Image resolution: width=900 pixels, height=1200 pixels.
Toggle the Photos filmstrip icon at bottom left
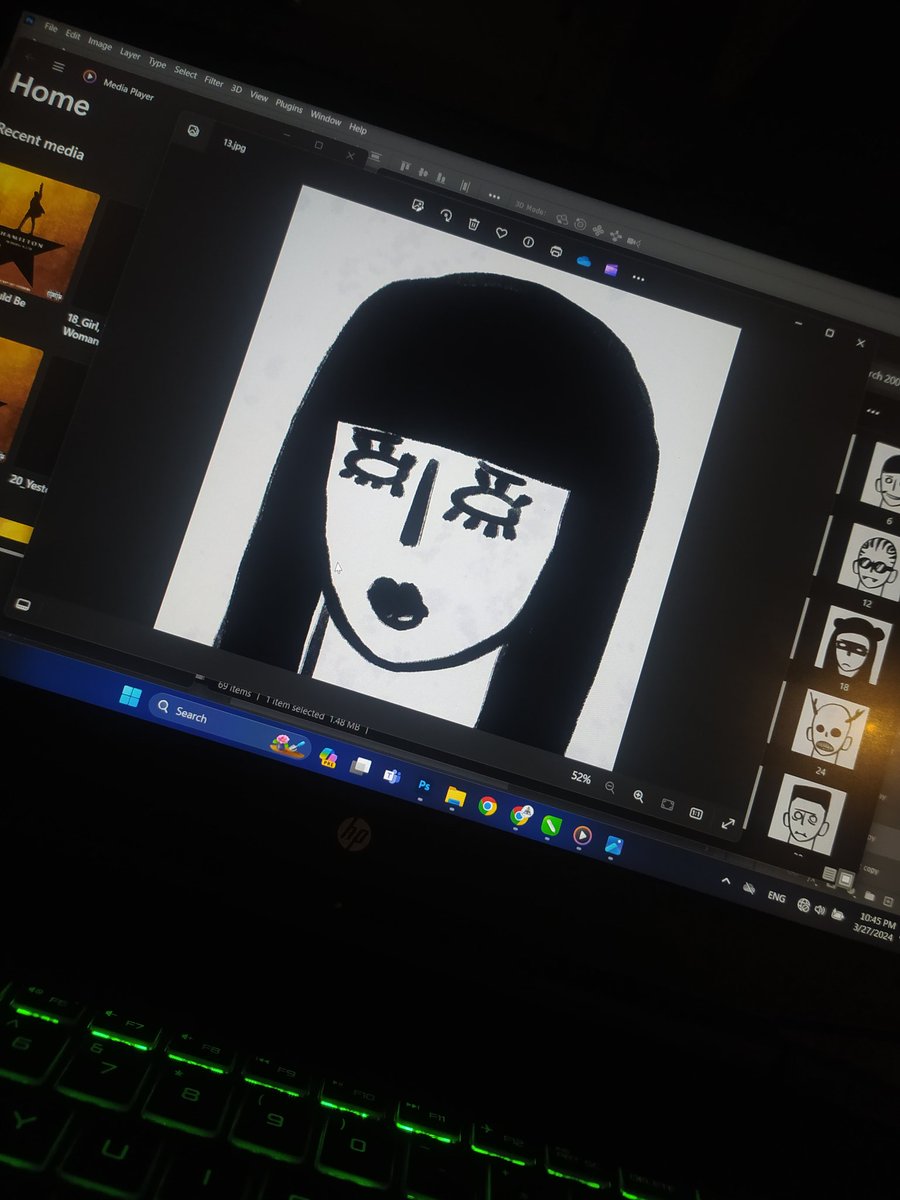click(22, 605)
